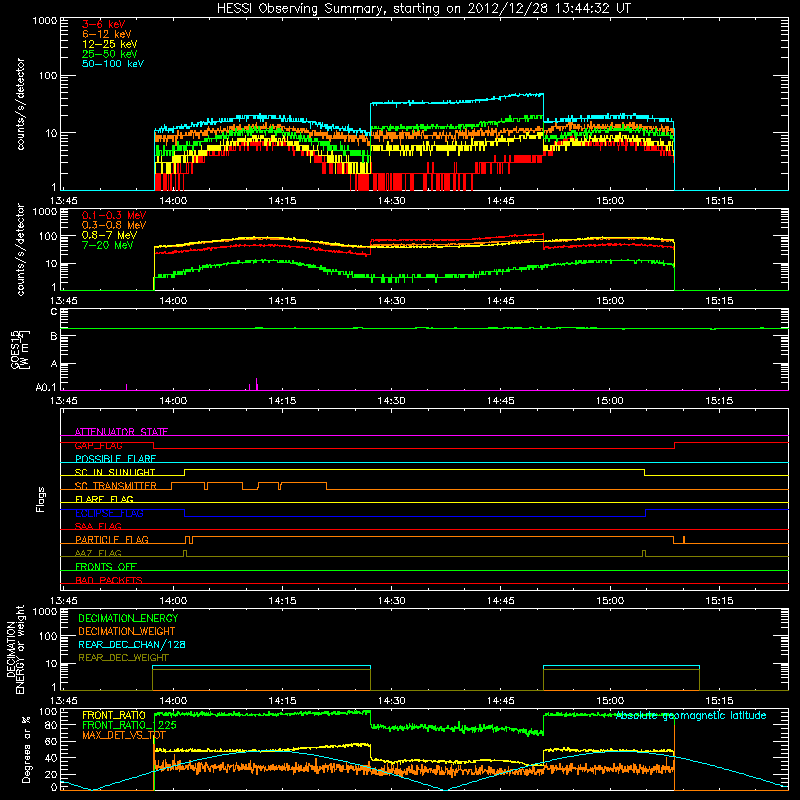800x800 pixels.
Task: Click the REAR_DEC_WEIGHT legend label
Action: pos(123,658)
